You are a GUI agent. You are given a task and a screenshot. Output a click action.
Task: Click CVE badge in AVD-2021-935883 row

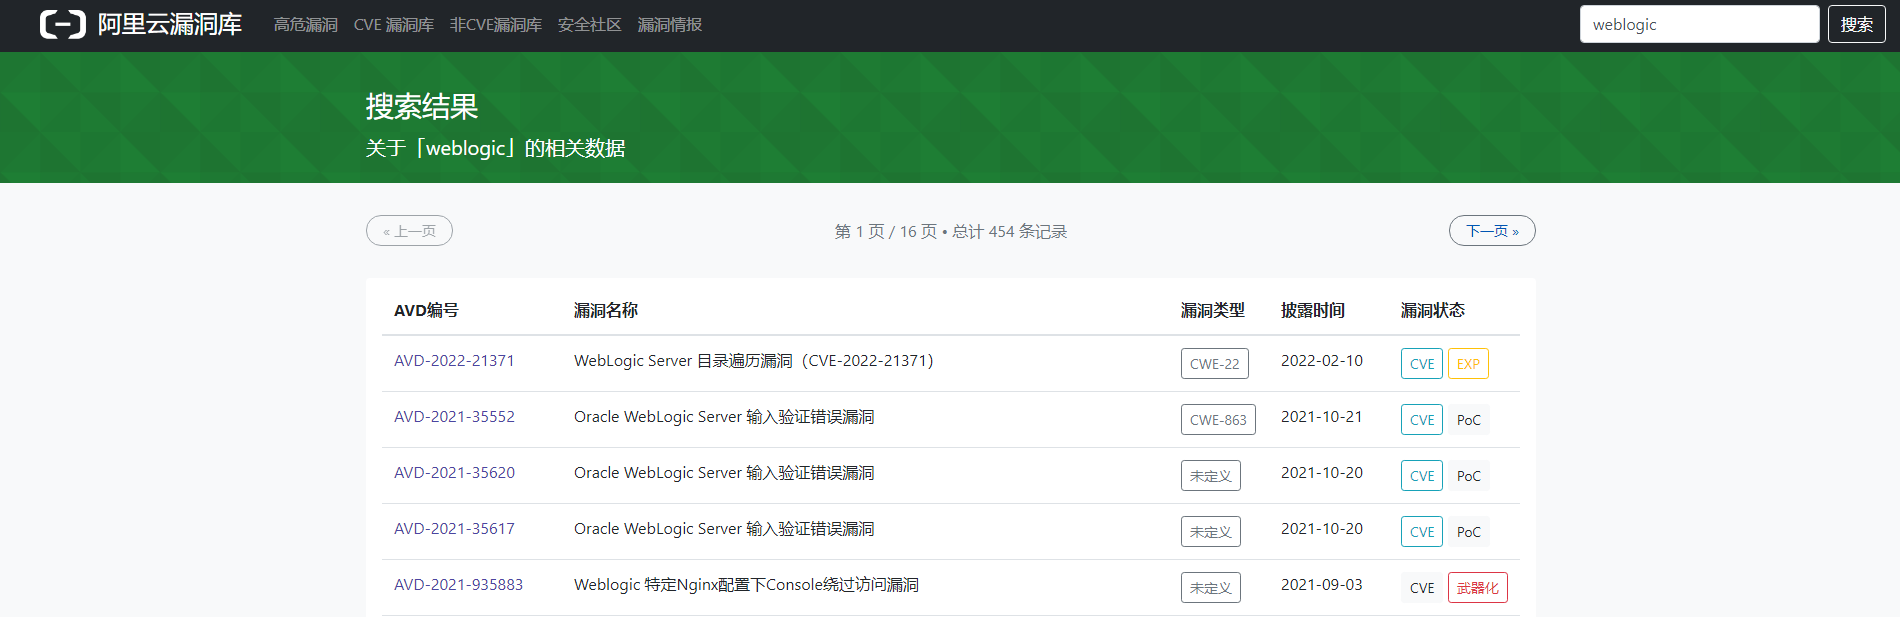point(1422,588)
